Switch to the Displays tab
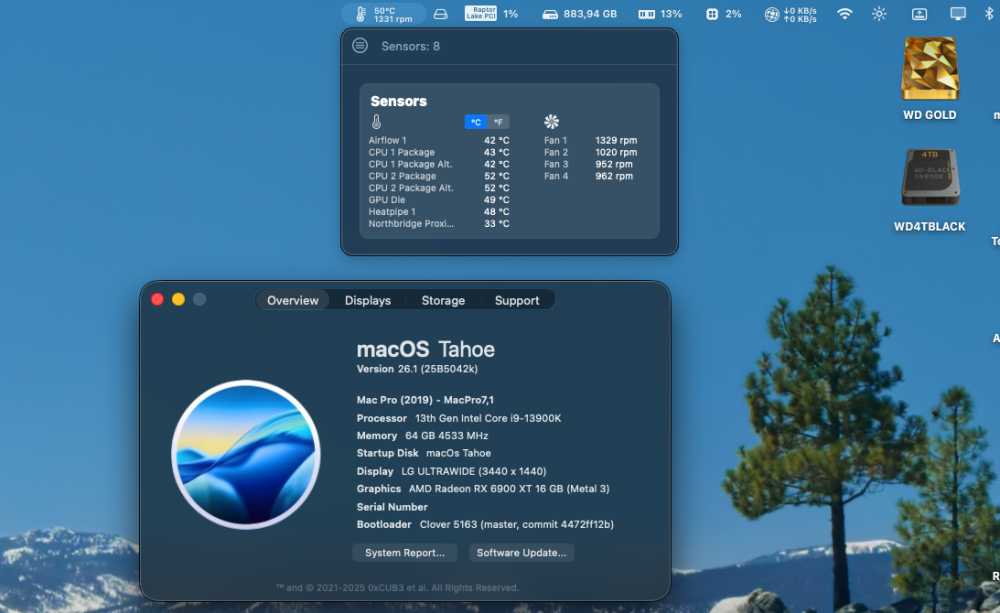1000x613 pixels. [367, 300]
